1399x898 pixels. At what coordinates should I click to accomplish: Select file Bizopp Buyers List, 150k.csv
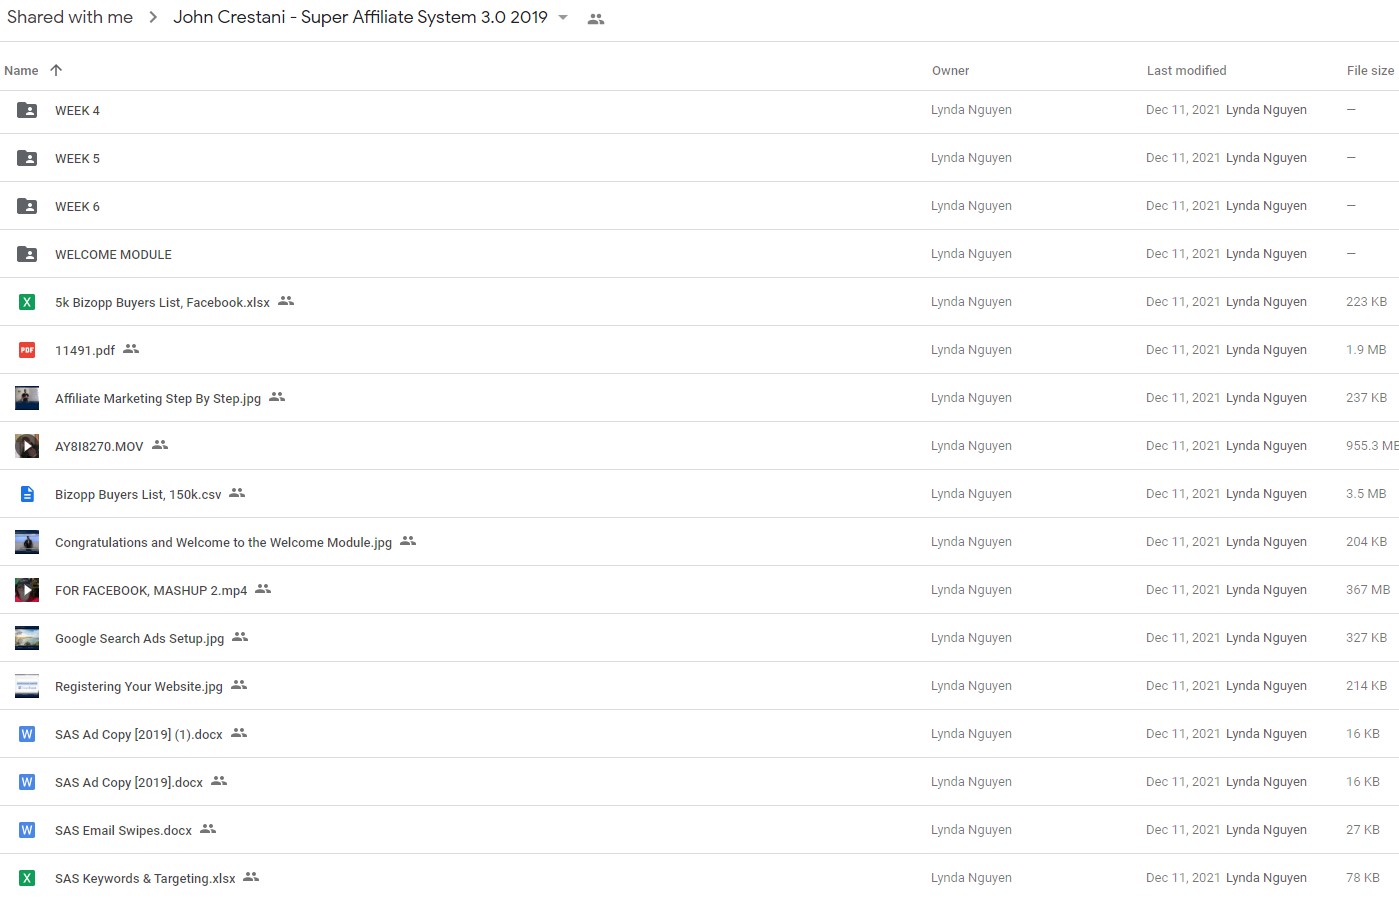(138, 495)
